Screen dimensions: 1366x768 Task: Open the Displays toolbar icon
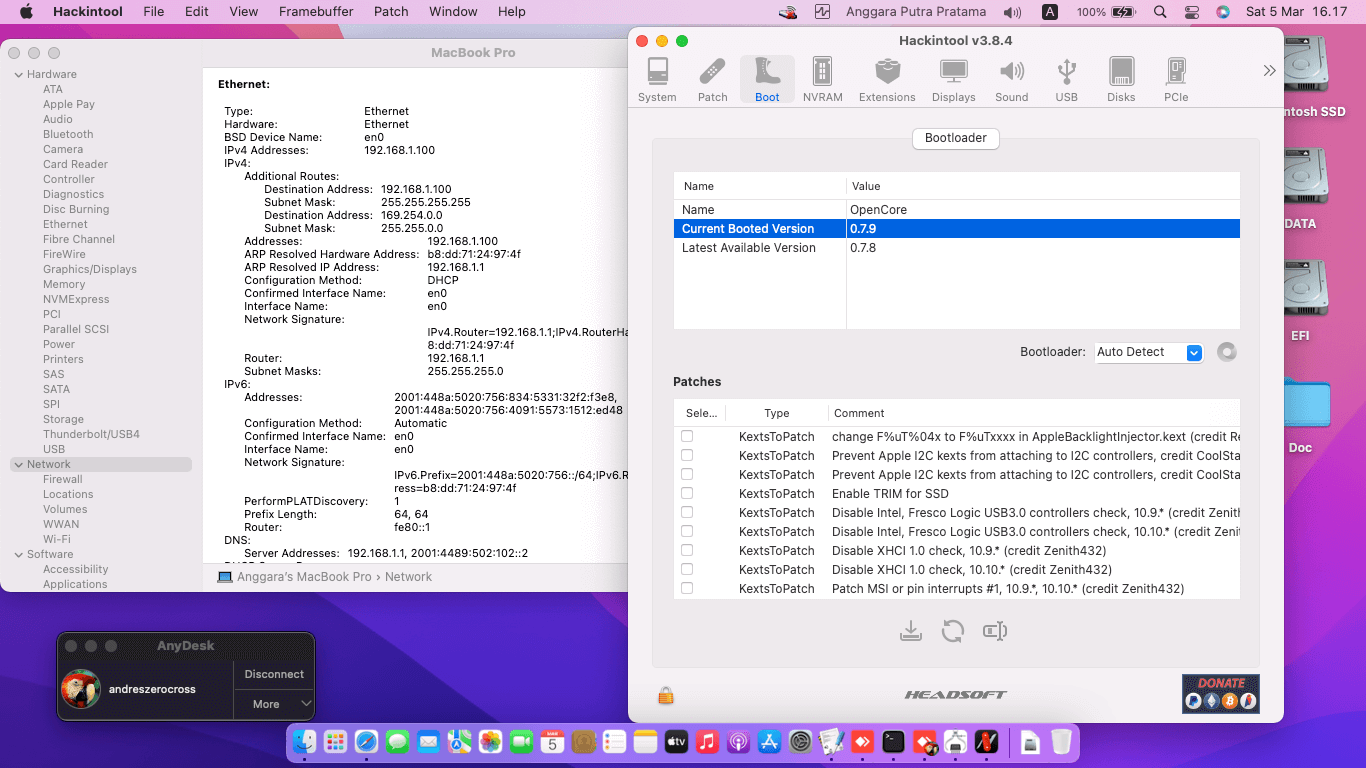point(953,80)
